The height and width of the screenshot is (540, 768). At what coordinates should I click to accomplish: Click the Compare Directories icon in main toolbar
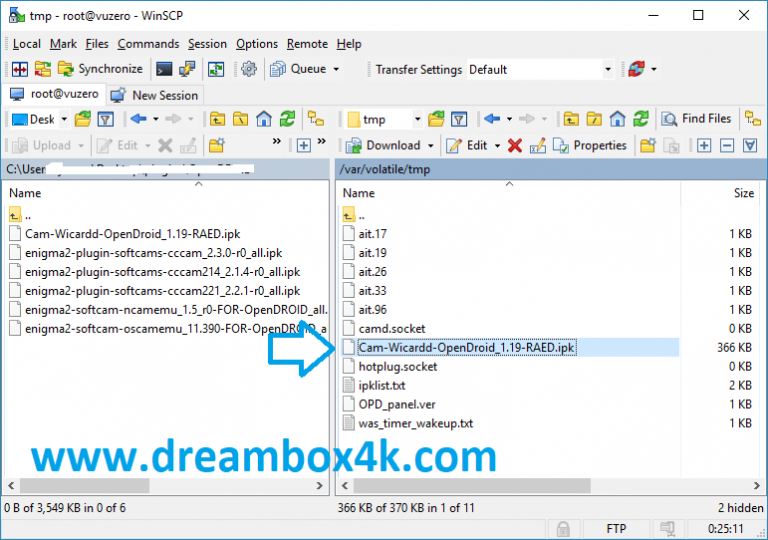[20, 69]
